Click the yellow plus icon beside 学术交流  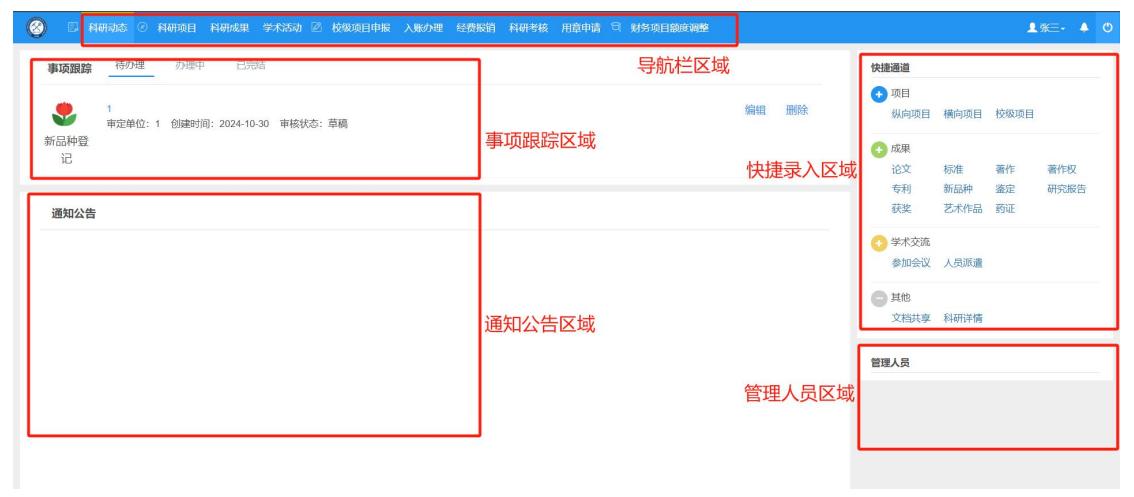[879, 242]
